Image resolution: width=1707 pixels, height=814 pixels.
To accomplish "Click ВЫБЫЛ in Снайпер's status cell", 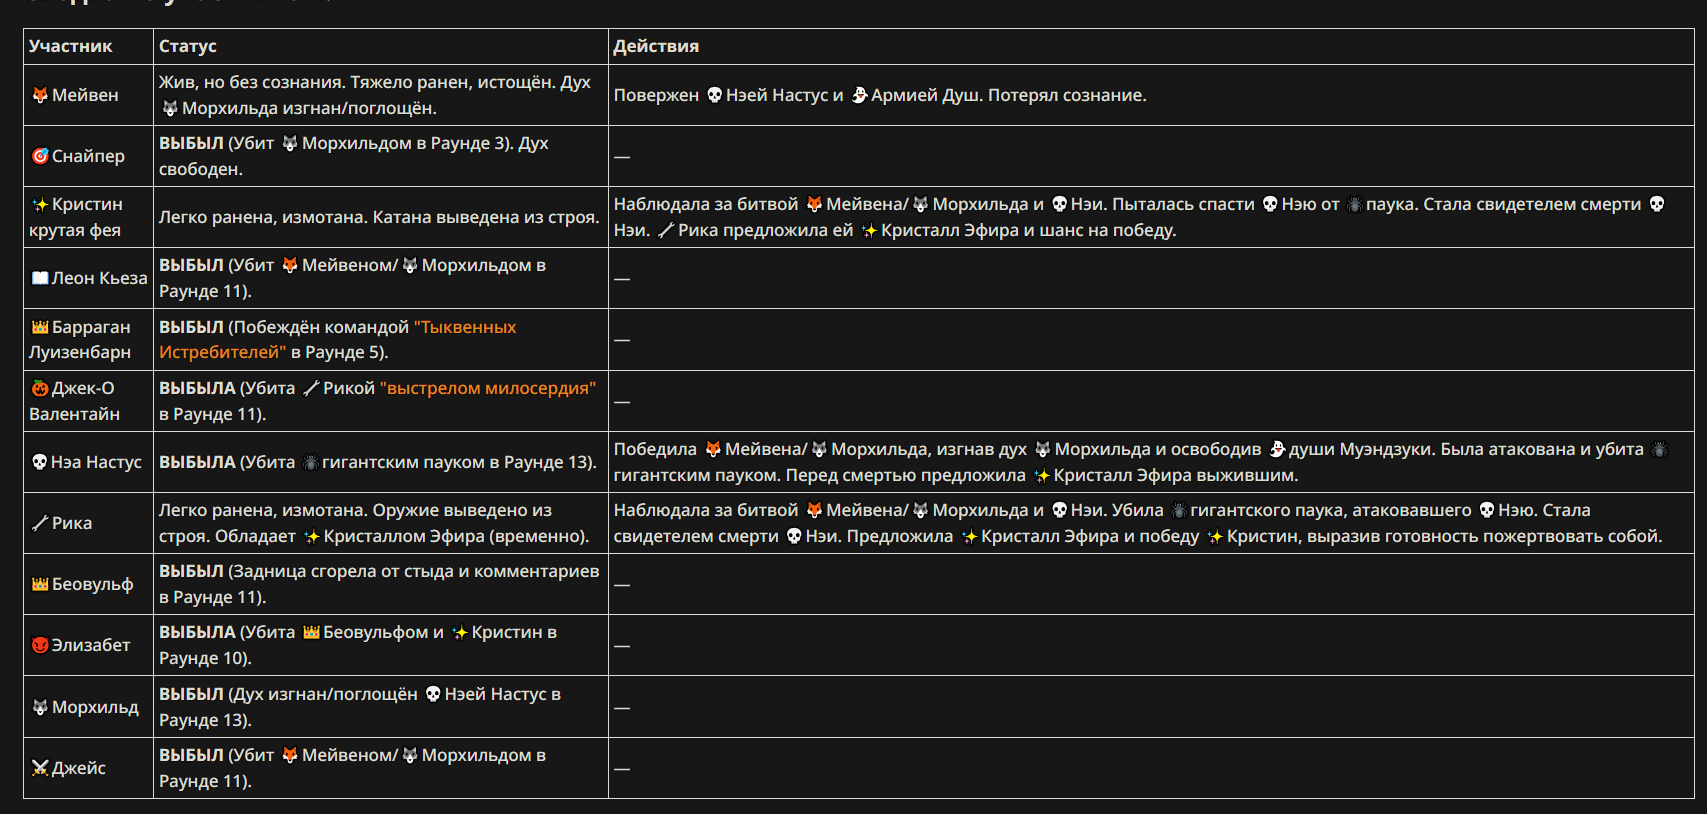I will point(191,143).
